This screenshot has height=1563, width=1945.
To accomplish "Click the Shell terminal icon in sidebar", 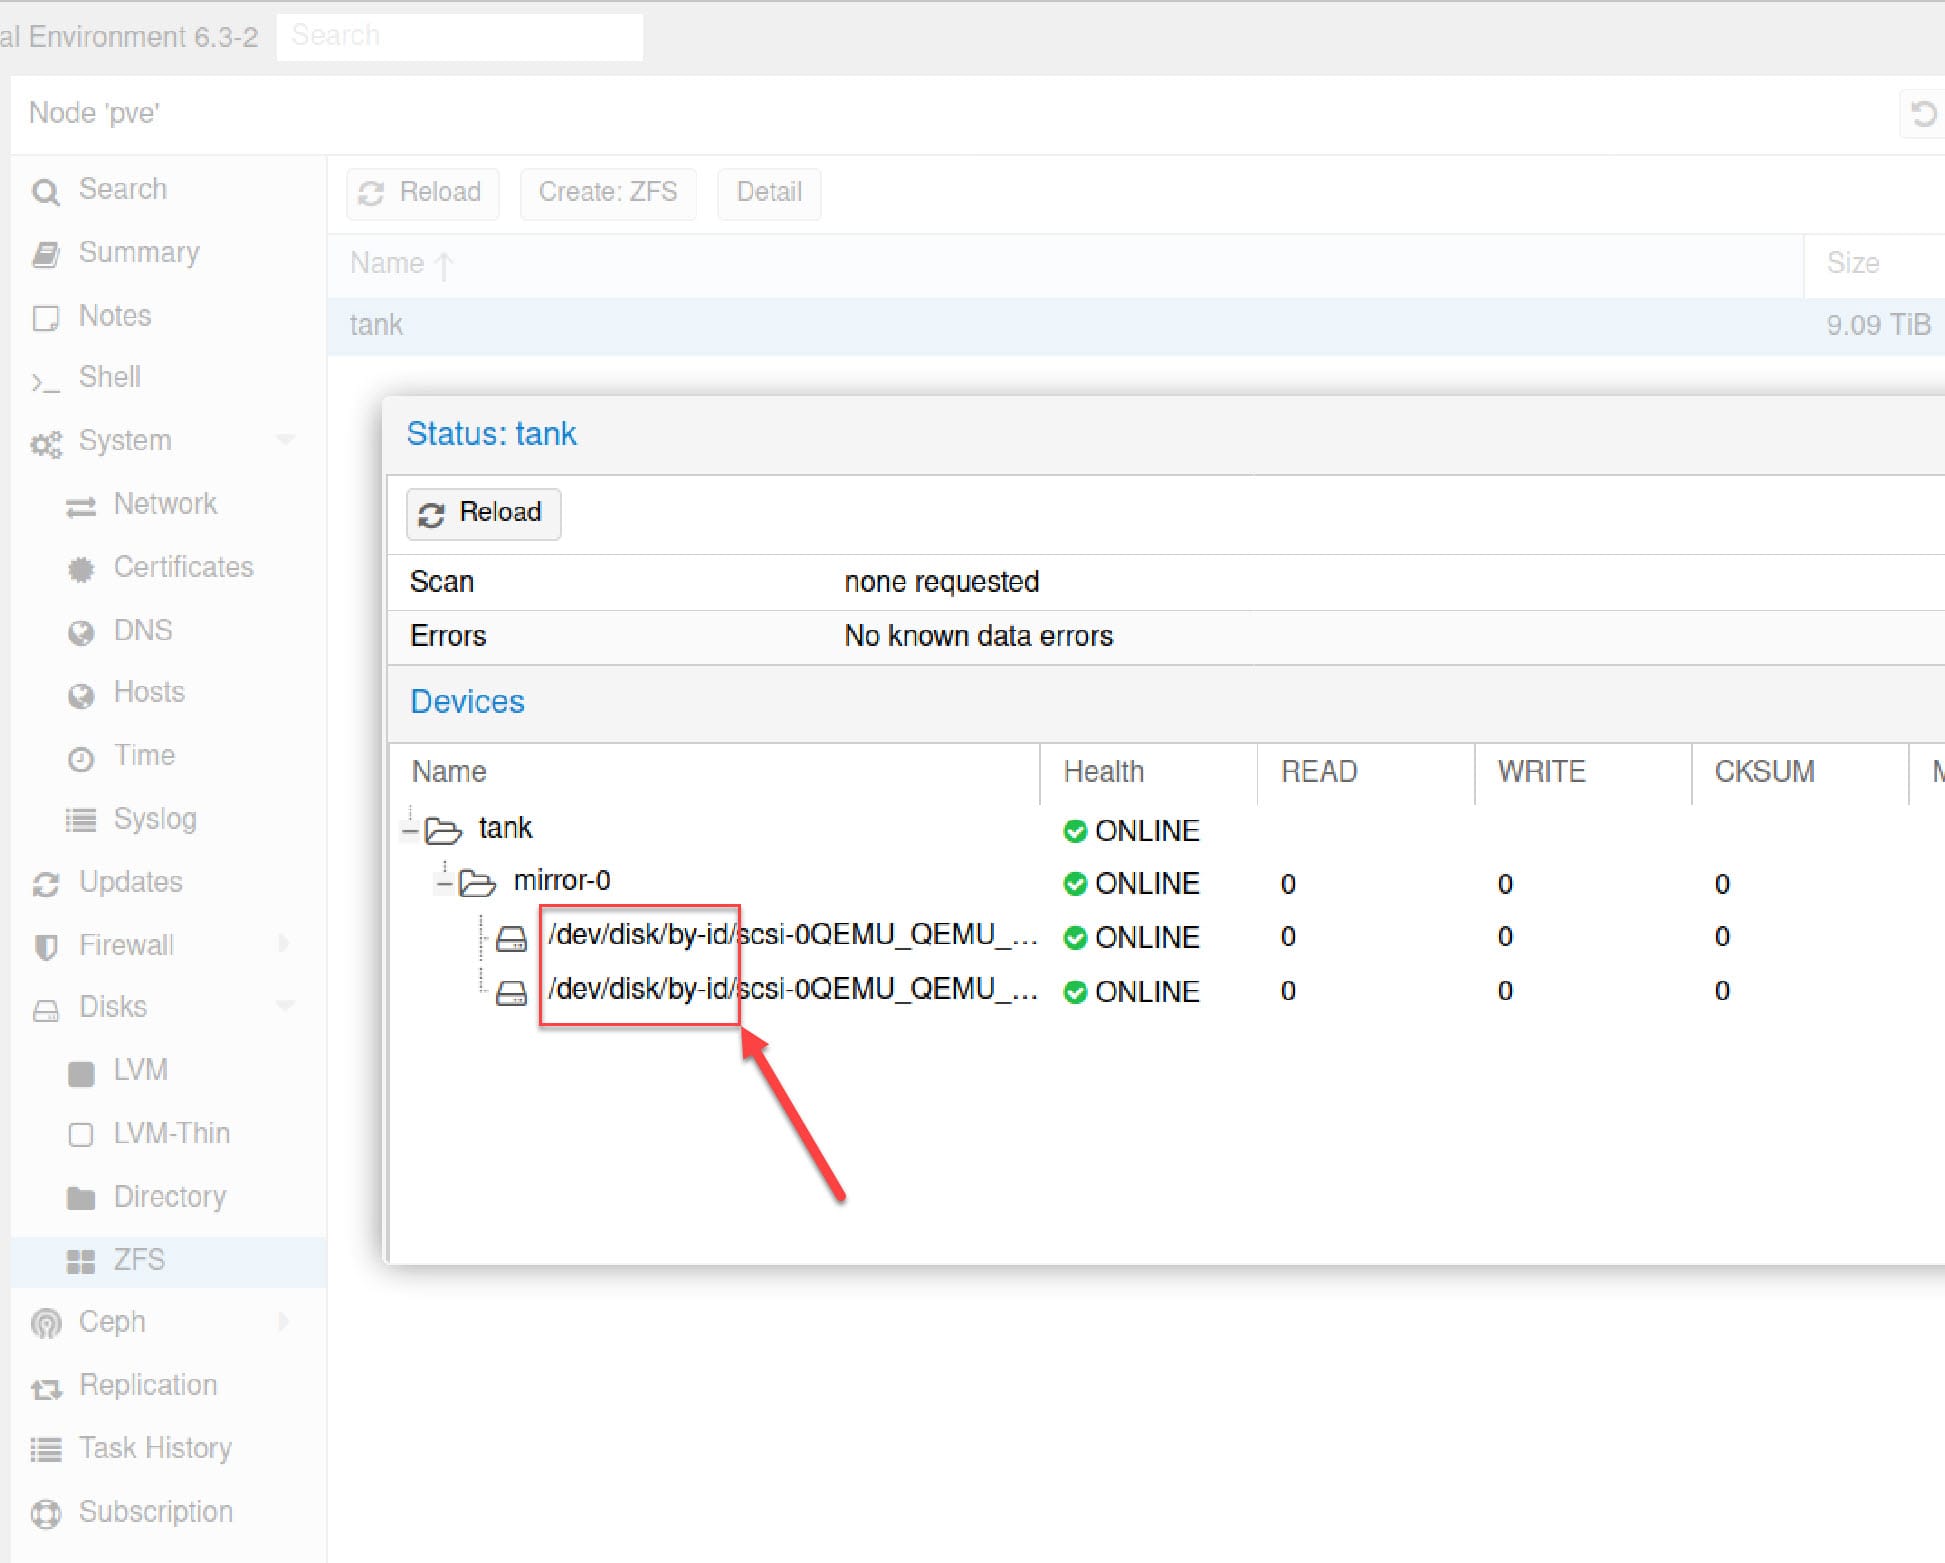I will [45, 380].
